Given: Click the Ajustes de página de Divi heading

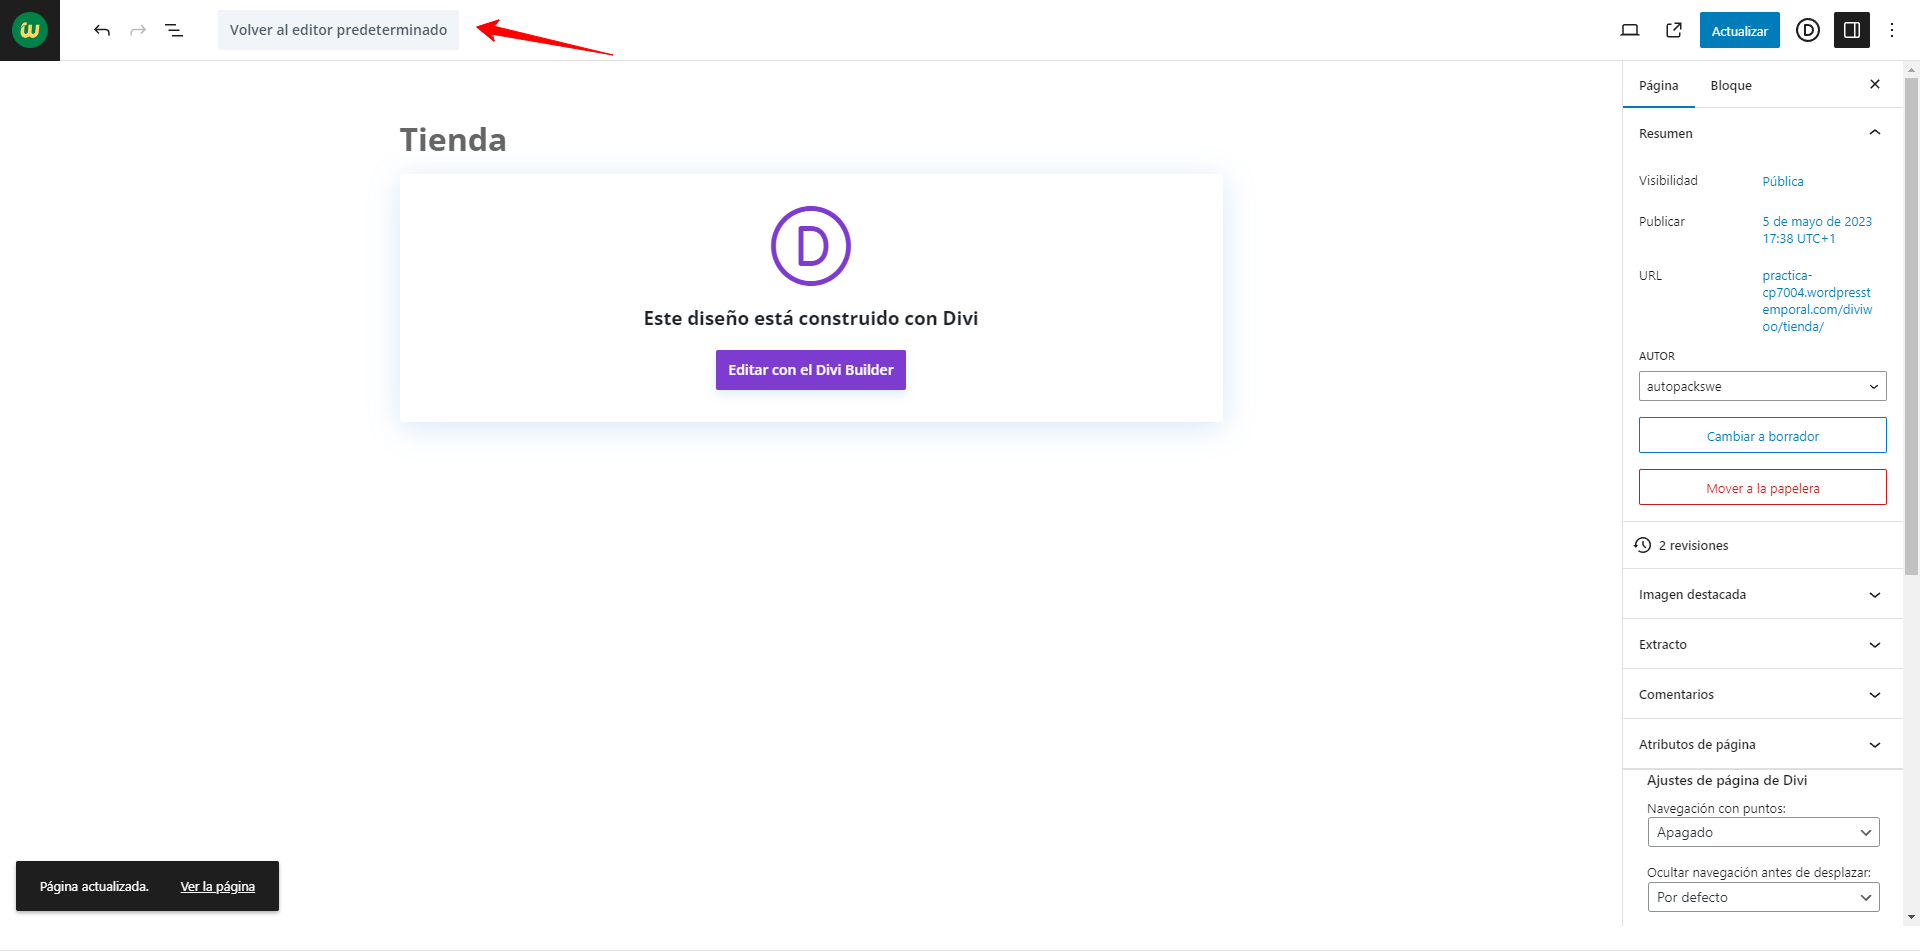Looking at the screenshot, I should pos(1727,781).
